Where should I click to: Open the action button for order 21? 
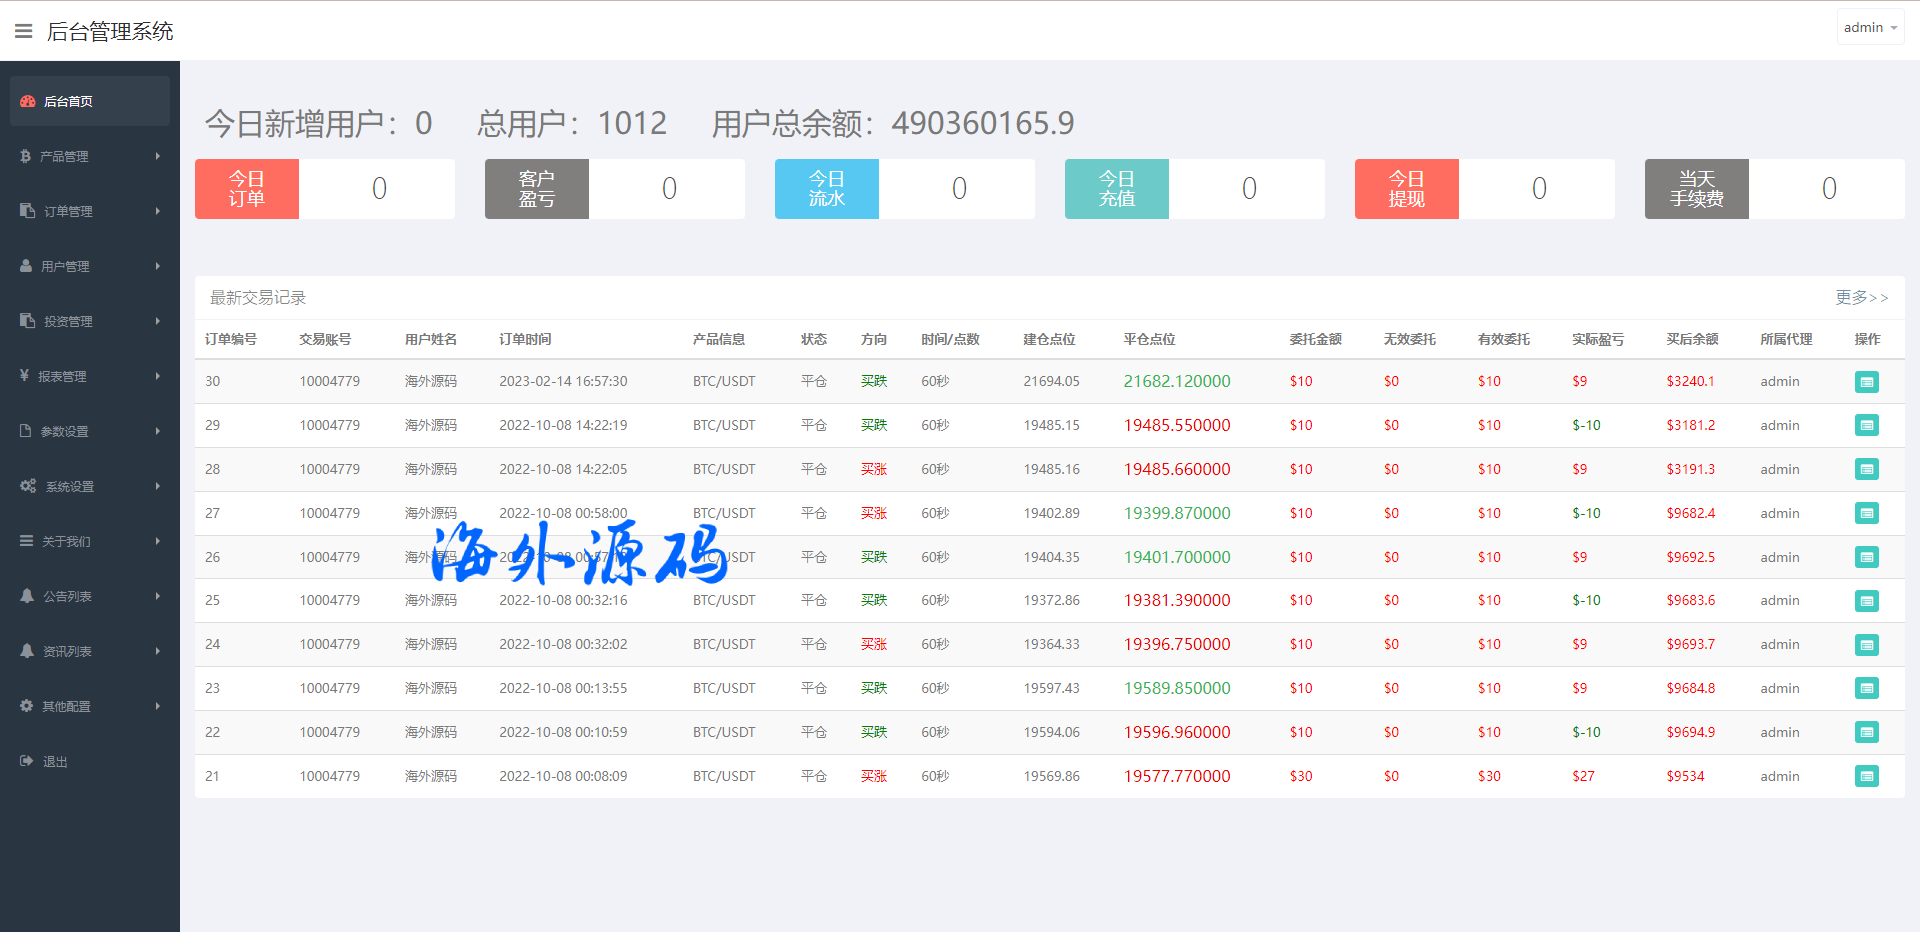coord(1866,776)
